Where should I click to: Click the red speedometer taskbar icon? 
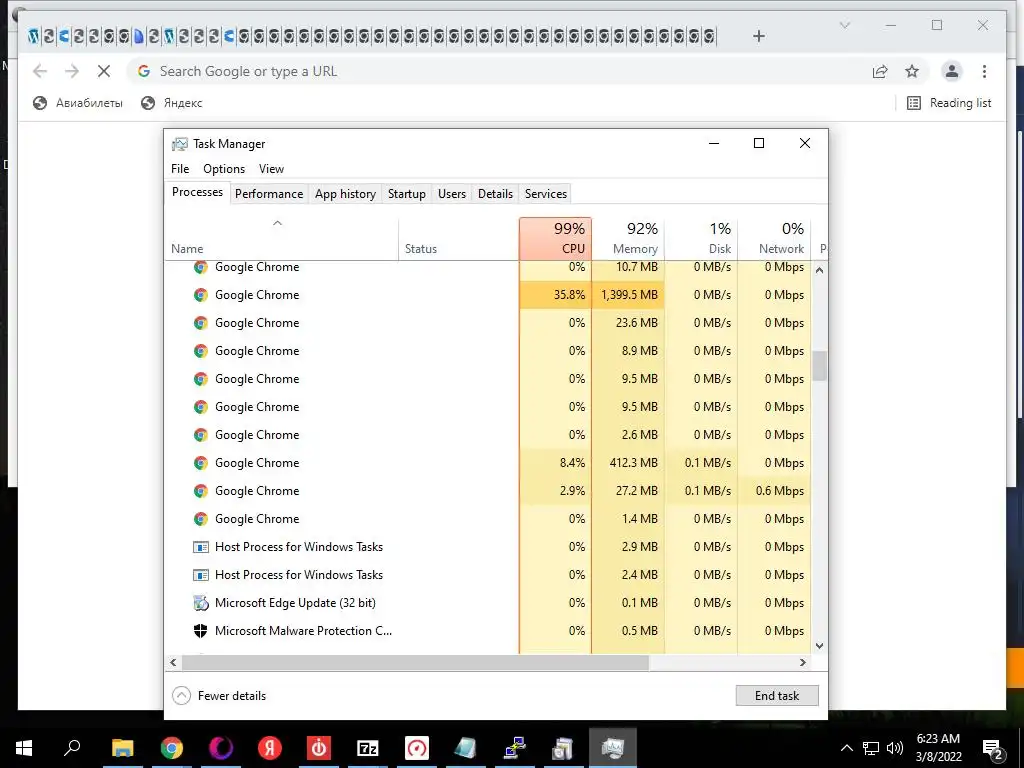point(417,748)
